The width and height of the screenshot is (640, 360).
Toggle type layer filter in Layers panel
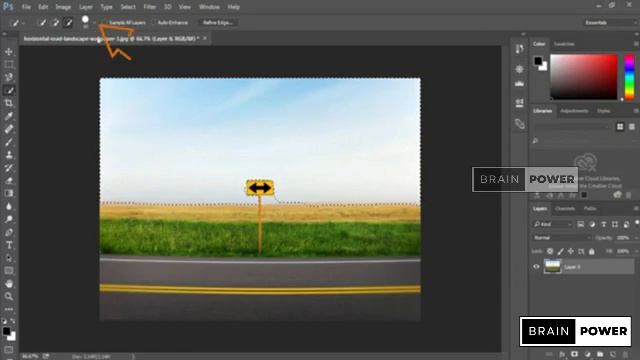coord(603,224)
